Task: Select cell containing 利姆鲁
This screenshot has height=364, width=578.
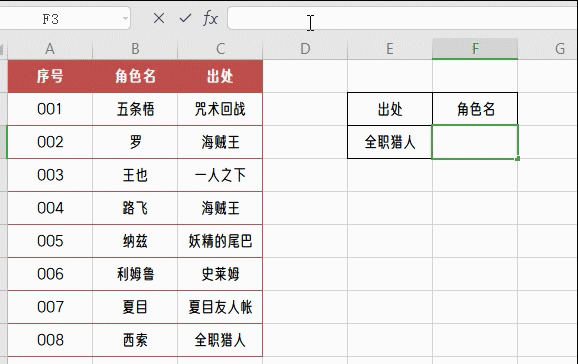Action: [x=135, y=274]
